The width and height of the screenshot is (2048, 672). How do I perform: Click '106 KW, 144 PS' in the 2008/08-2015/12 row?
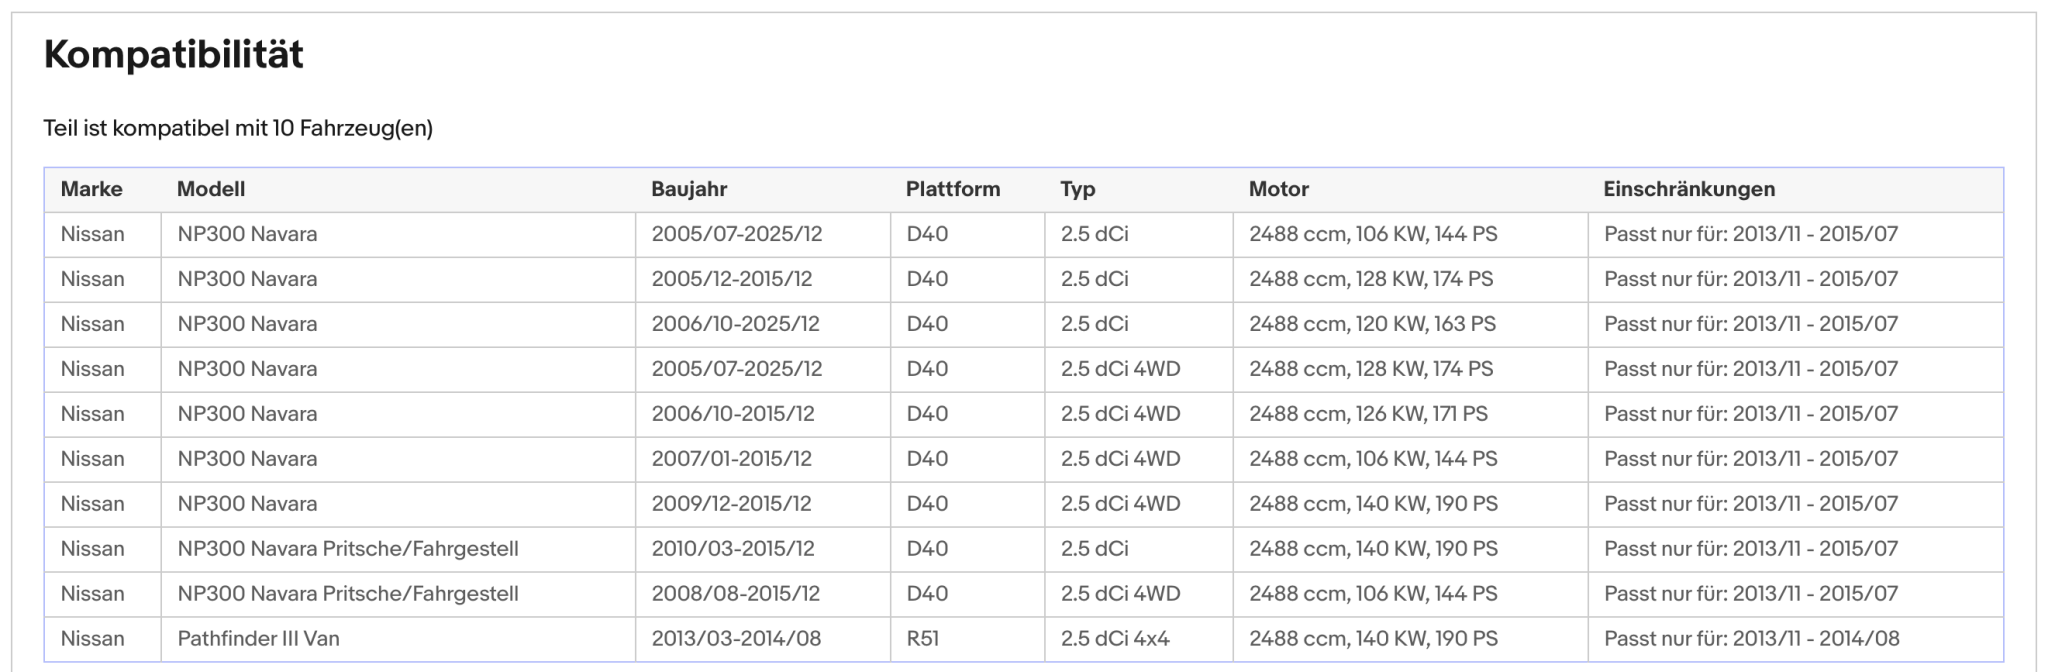1426,594
